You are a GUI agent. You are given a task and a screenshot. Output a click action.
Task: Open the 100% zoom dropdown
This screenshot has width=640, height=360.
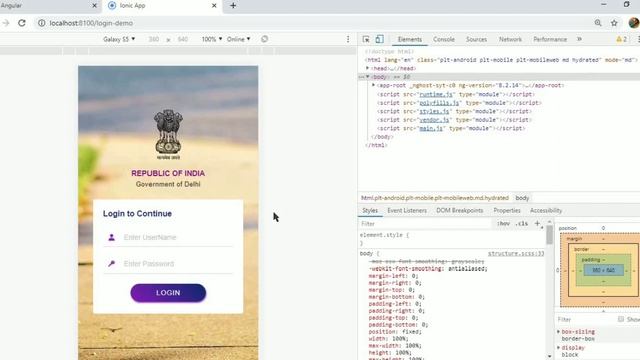pyautogui.click(x=211, y=39)
